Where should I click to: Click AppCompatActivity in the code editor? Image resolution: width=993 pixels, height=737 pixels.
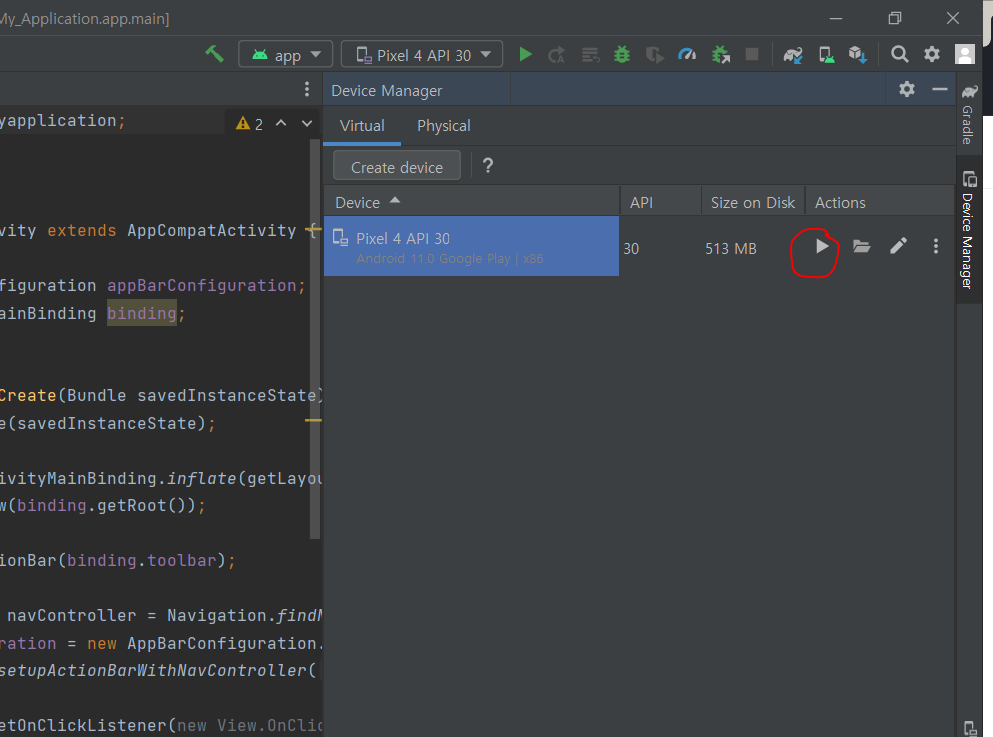(x=212, y=230)
